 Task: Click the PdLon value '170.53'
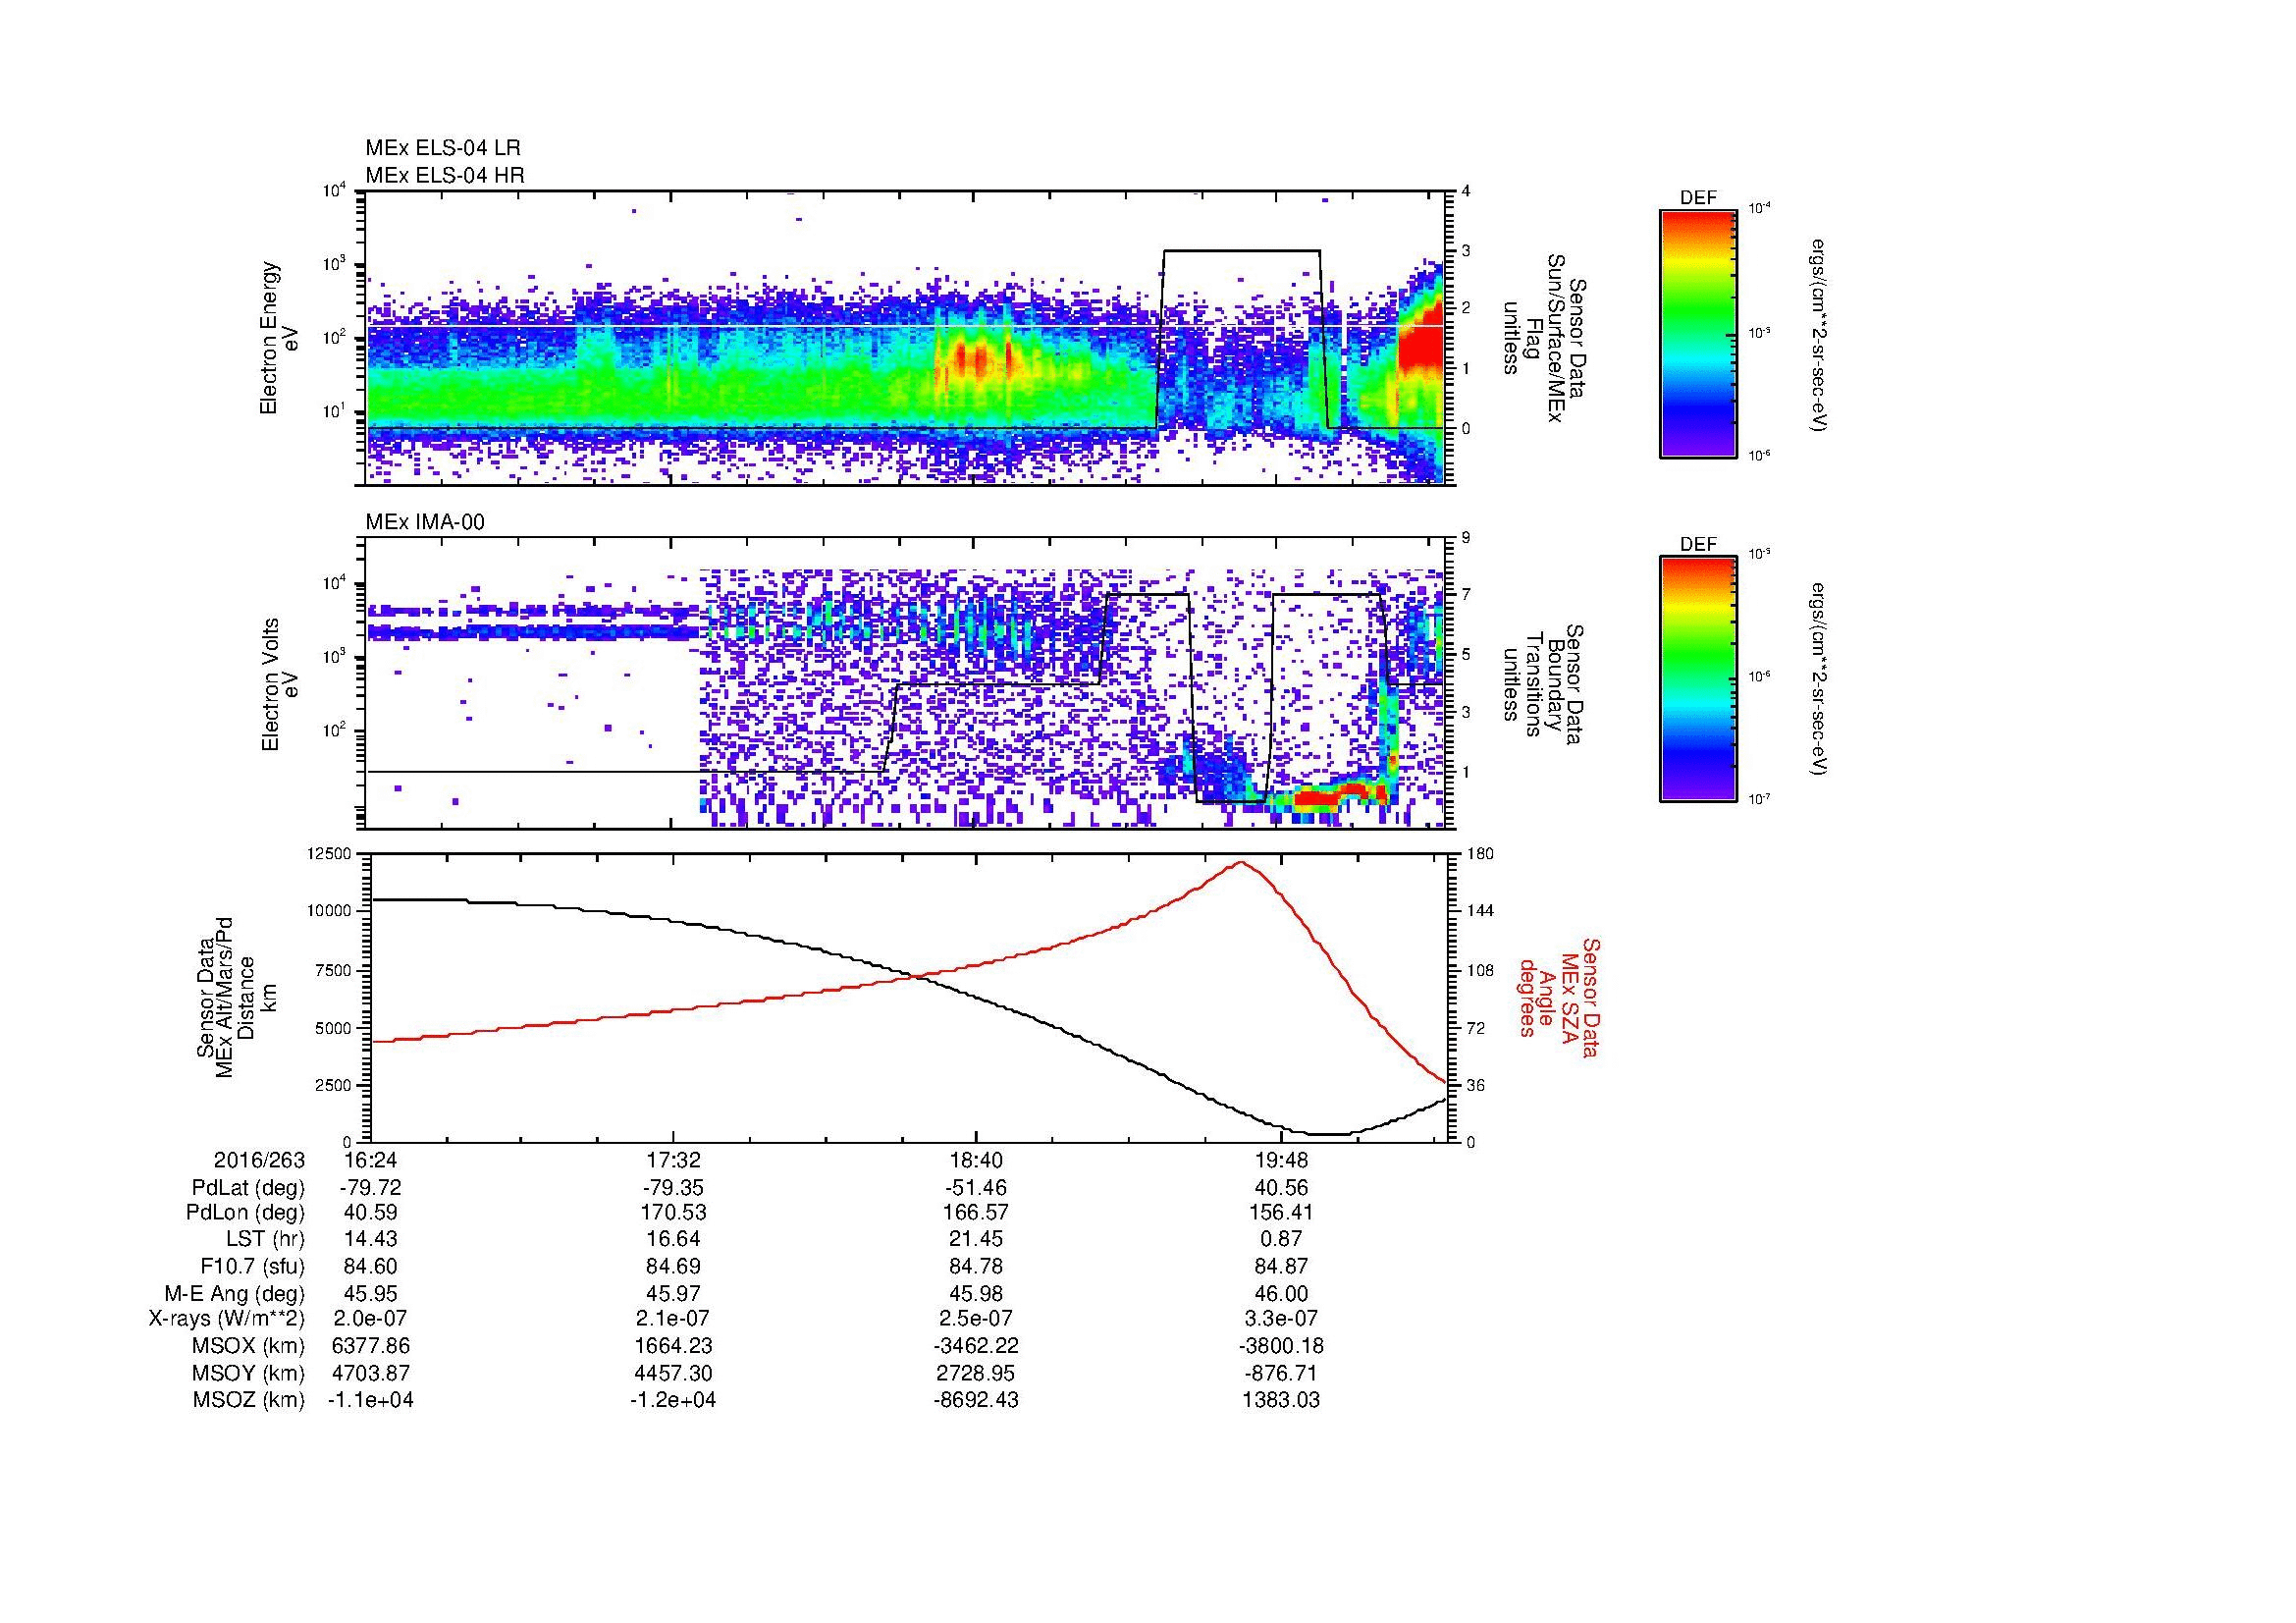coord(675,1213)
